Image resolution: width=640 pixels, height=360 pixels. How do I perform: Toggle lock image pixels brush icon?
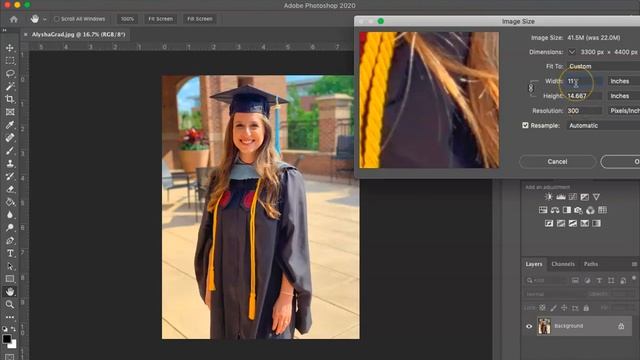click(553, 308)
